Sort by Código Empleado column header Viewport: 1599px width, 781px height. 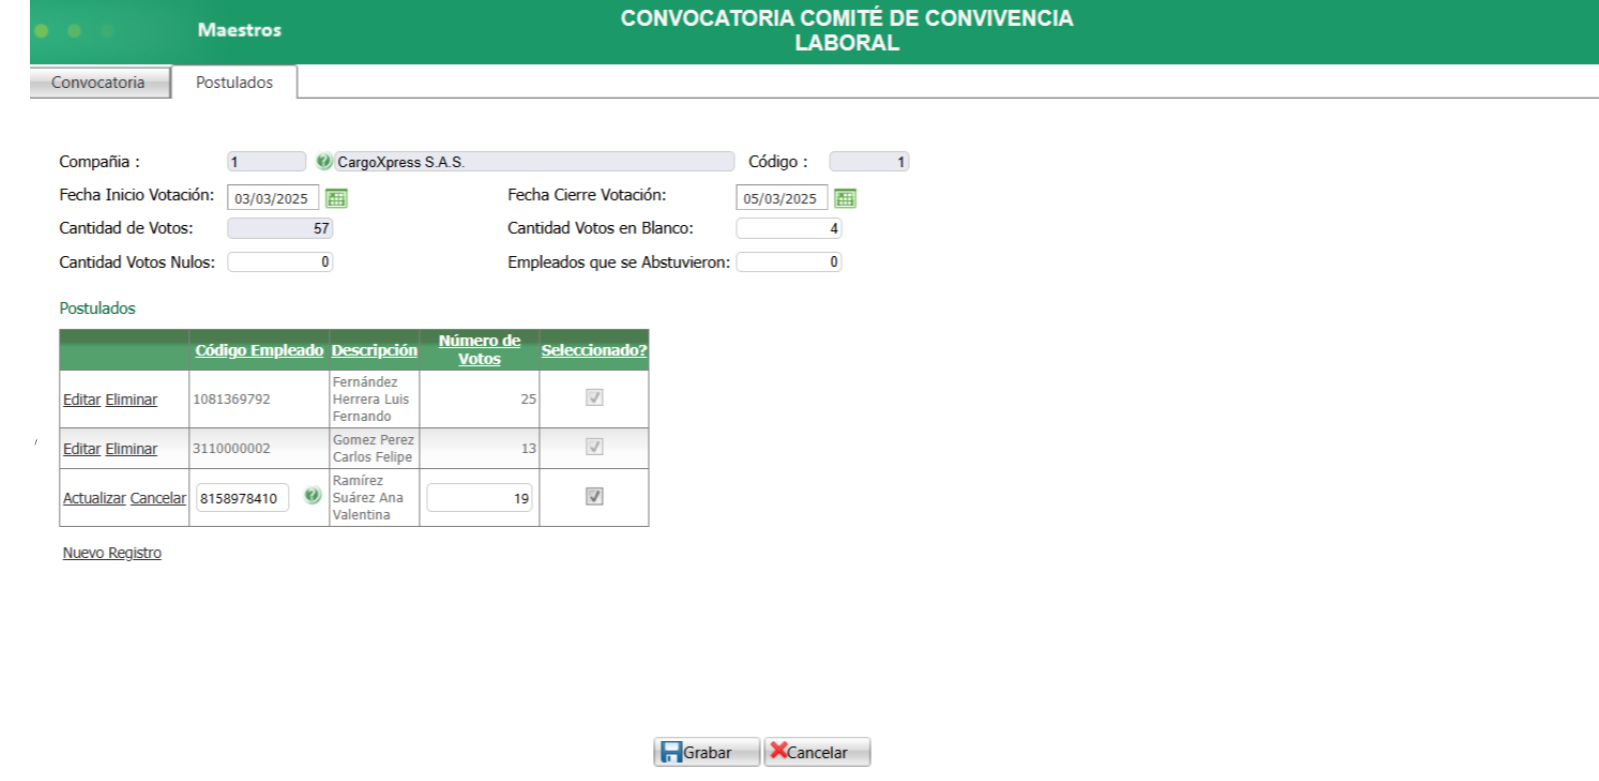[x=259, y=350]
